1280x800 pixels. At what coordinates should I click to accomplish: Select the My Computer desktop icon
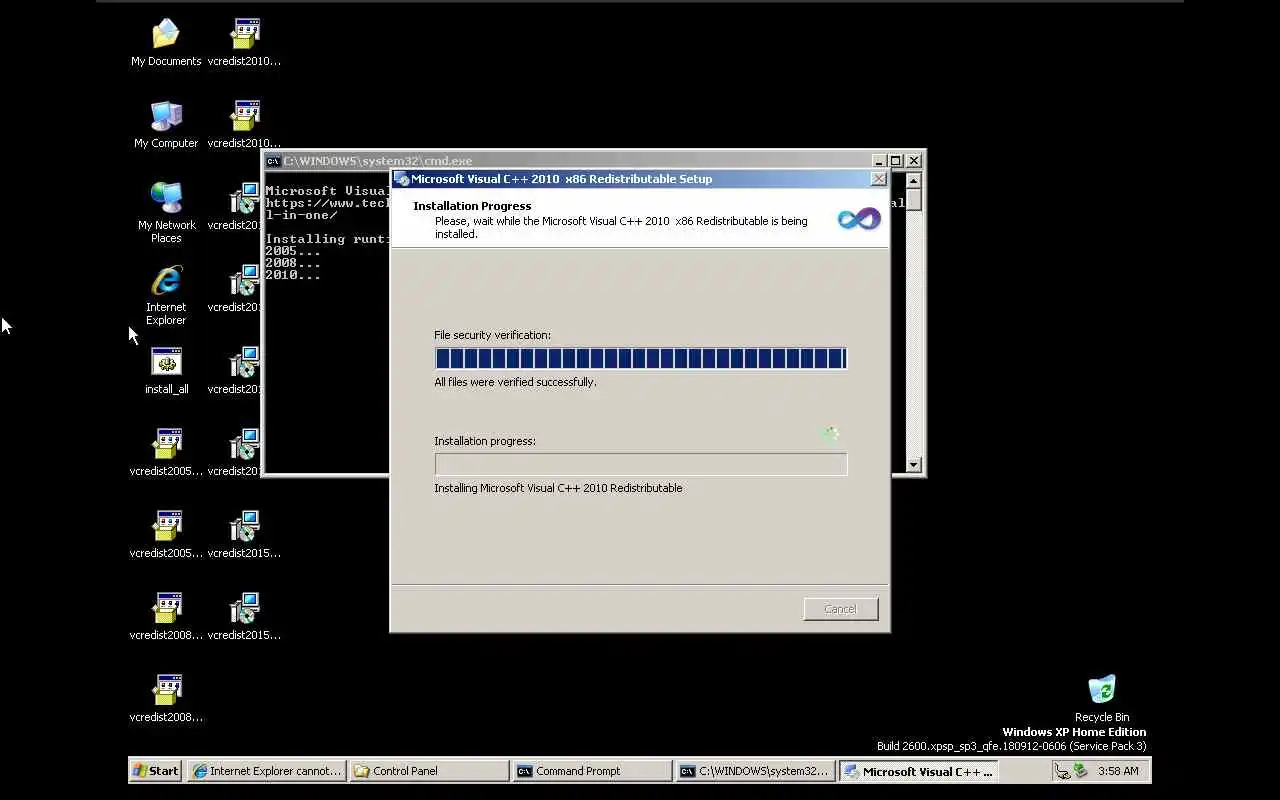tap(166, 124)
